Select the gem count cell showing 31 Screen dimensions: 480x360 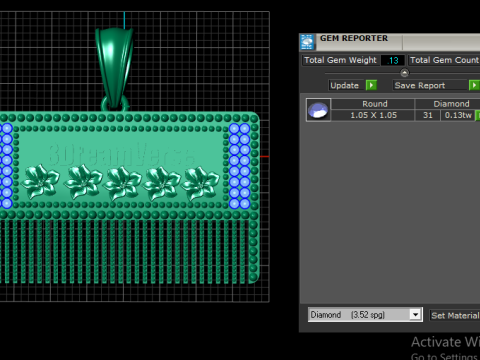pyautogui.click(x=428, y=115)
